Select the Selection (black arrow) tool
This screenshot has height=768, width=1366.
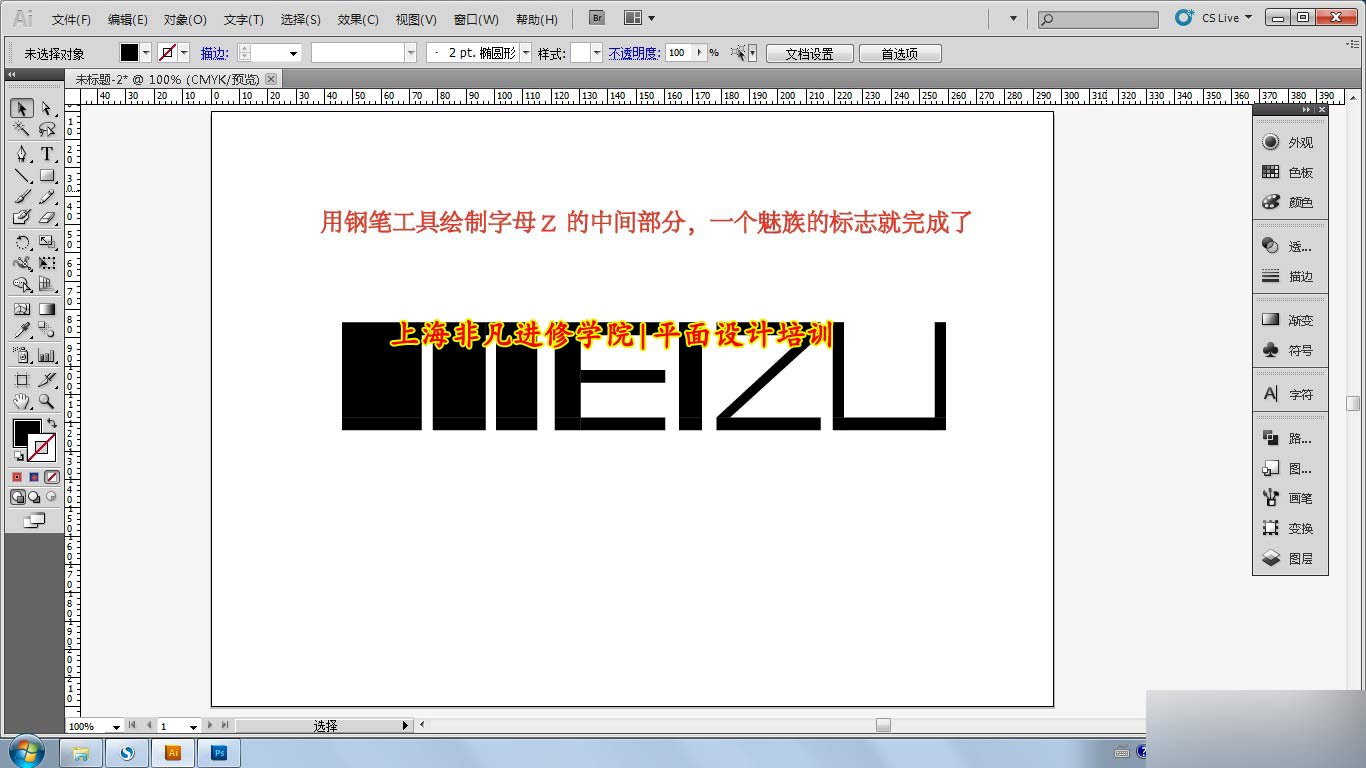(x=22, y=108)
